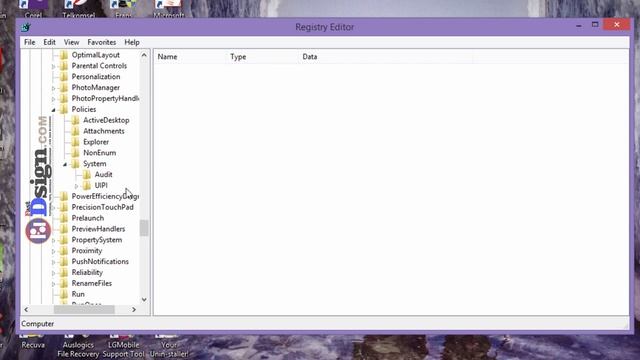This screenshot has height=360, width=640.
Task: Open the Edit menu
Action: click(x=49, y=42)
